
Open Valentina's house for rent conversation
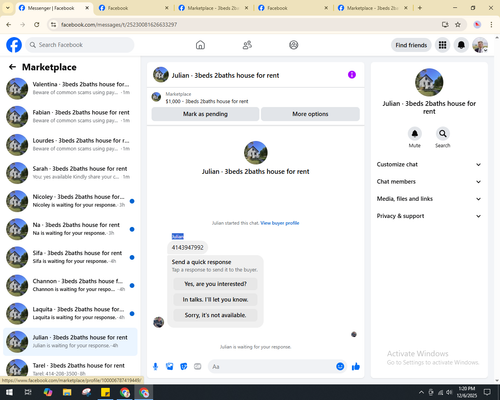70,88
